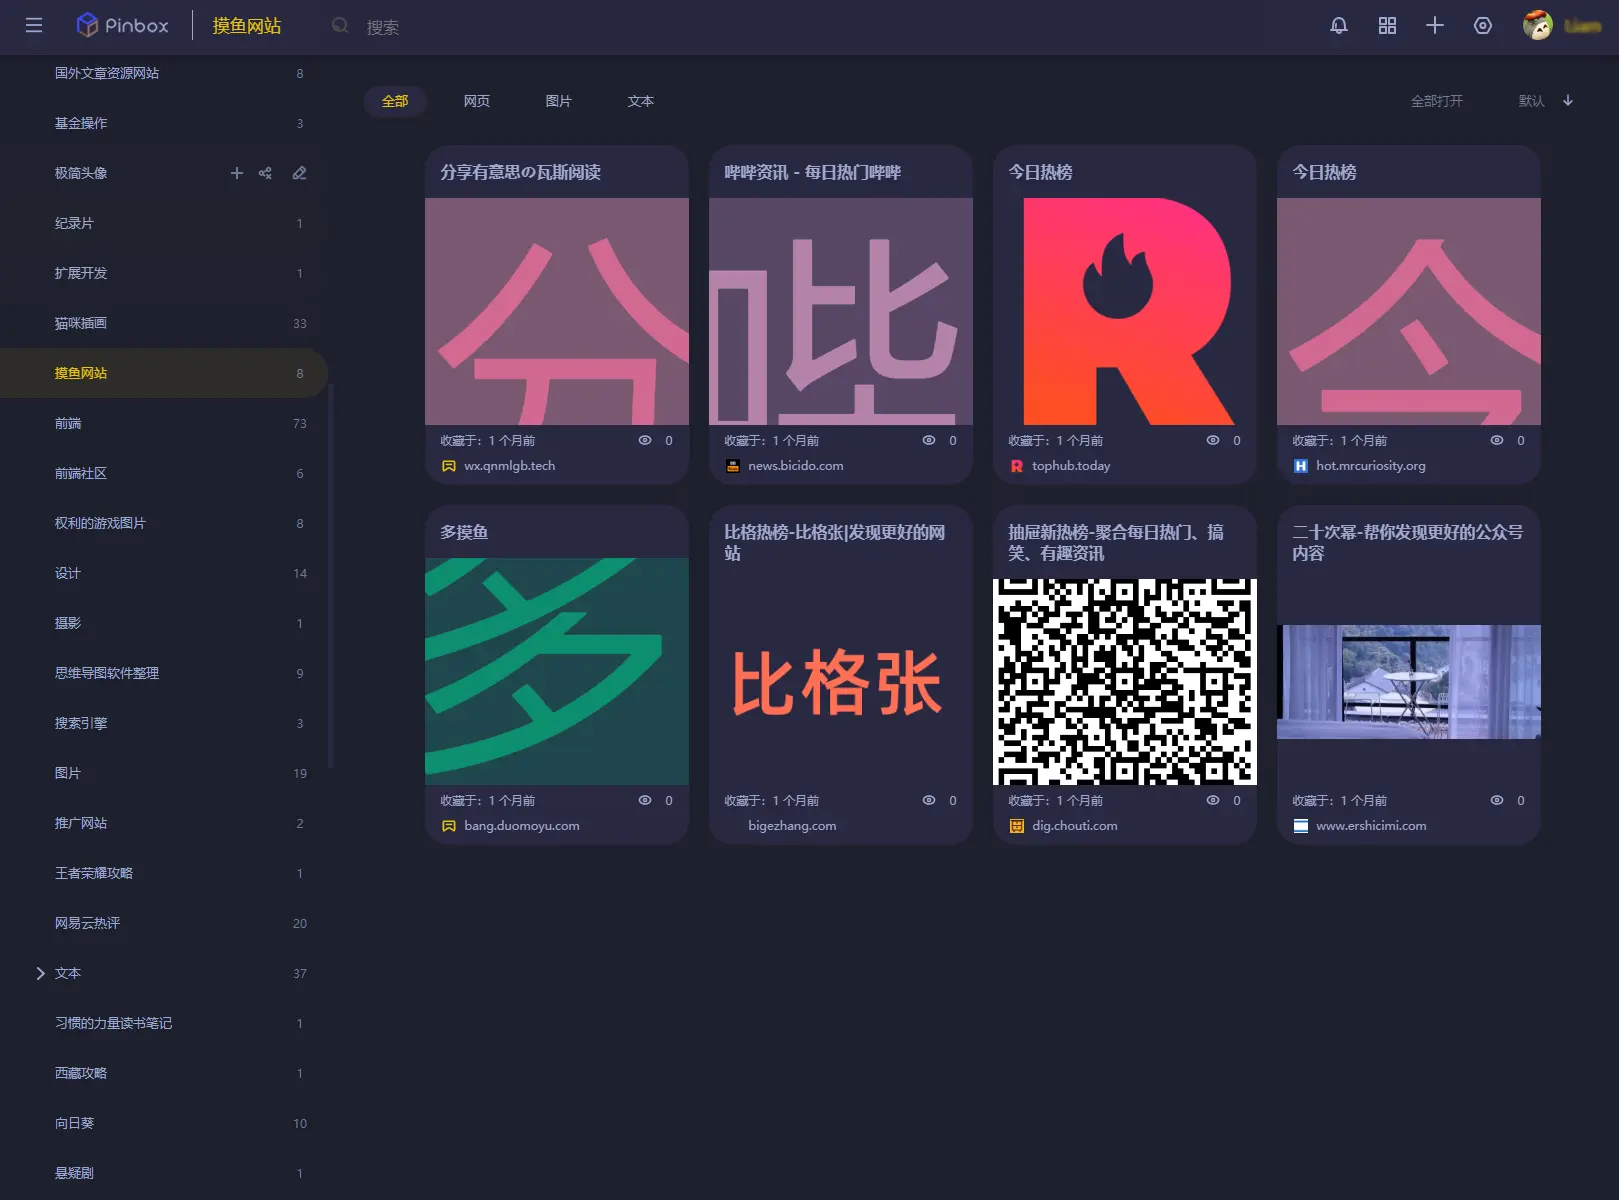Image resolution: width=1619 pixels, height=1200 pixels.
Task: Click view-count eye on 哔哔资讯 card
Action: (x=929, y=440)
